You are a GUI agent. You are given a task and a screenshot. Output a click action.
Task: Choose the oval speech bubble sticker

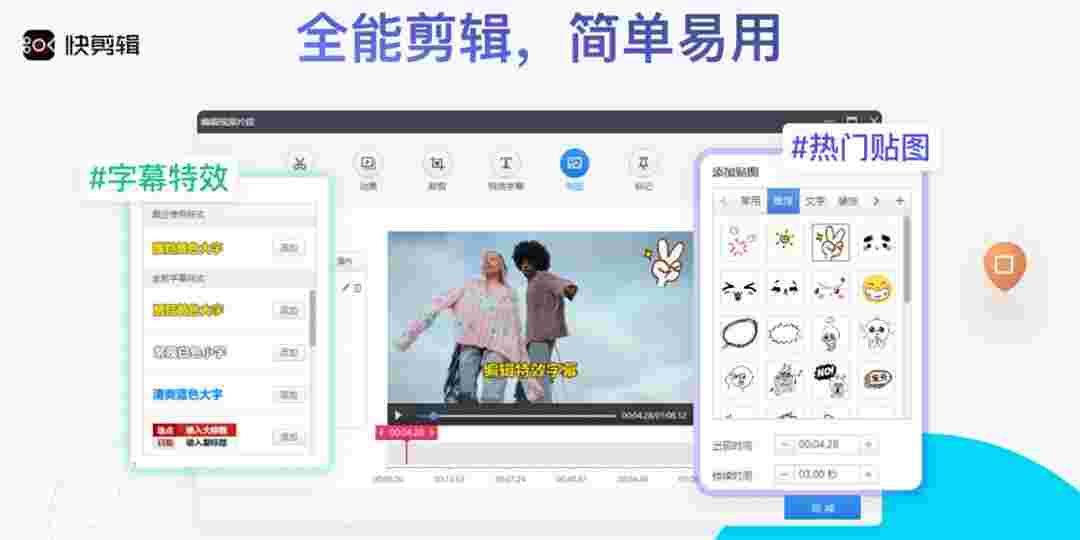[739, 333]
